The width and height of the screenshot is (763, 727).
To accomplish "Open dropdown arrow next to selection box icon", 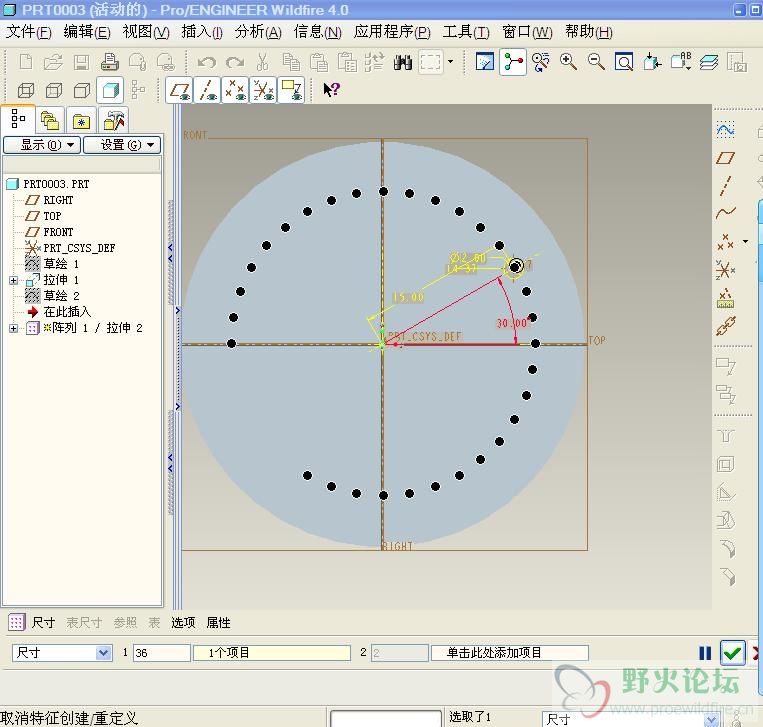I will 450,62.
